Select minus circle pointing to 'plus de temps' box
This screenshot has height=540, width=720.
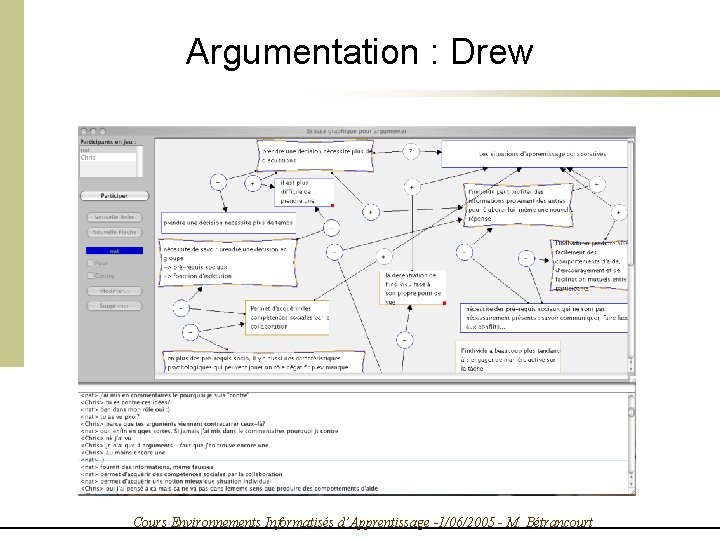tap(218, 182)
